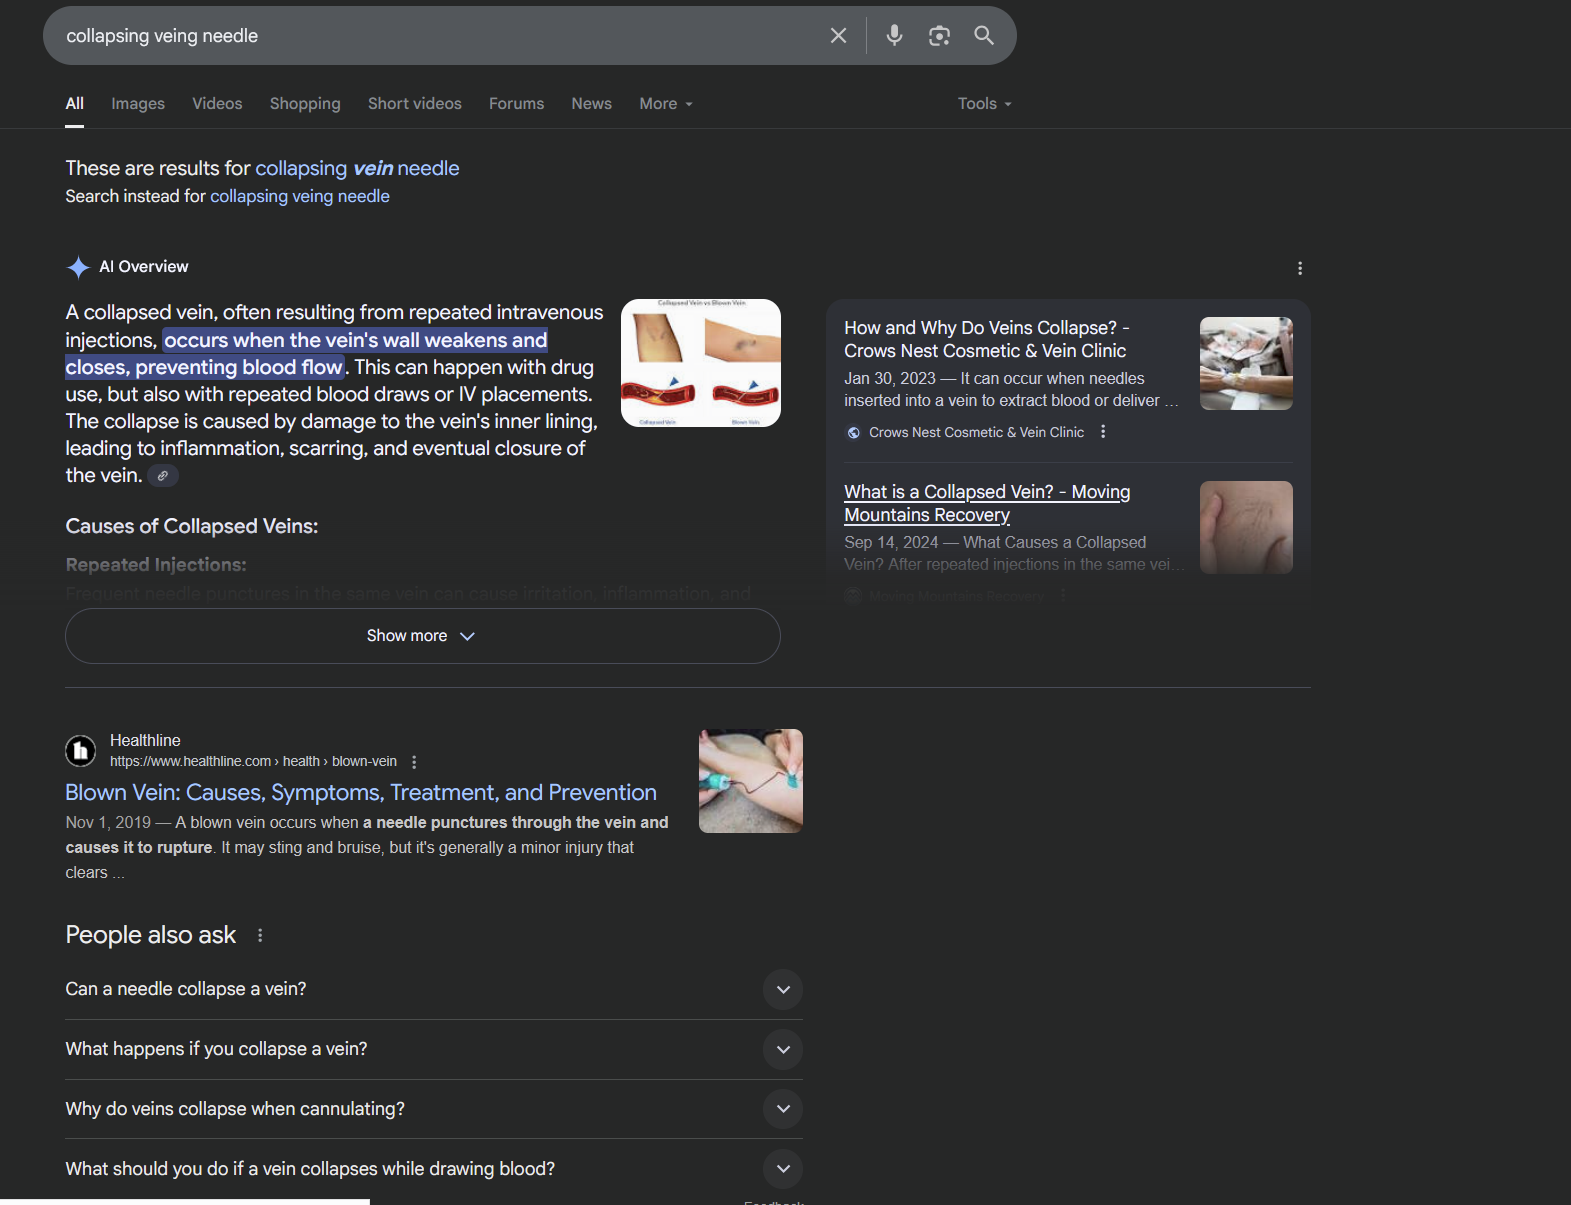The height and width of the screenshot is (1205, 1571).
Task: Expand 'Why do veins collapse when cannulating?'
Action: click(434, 1109)
